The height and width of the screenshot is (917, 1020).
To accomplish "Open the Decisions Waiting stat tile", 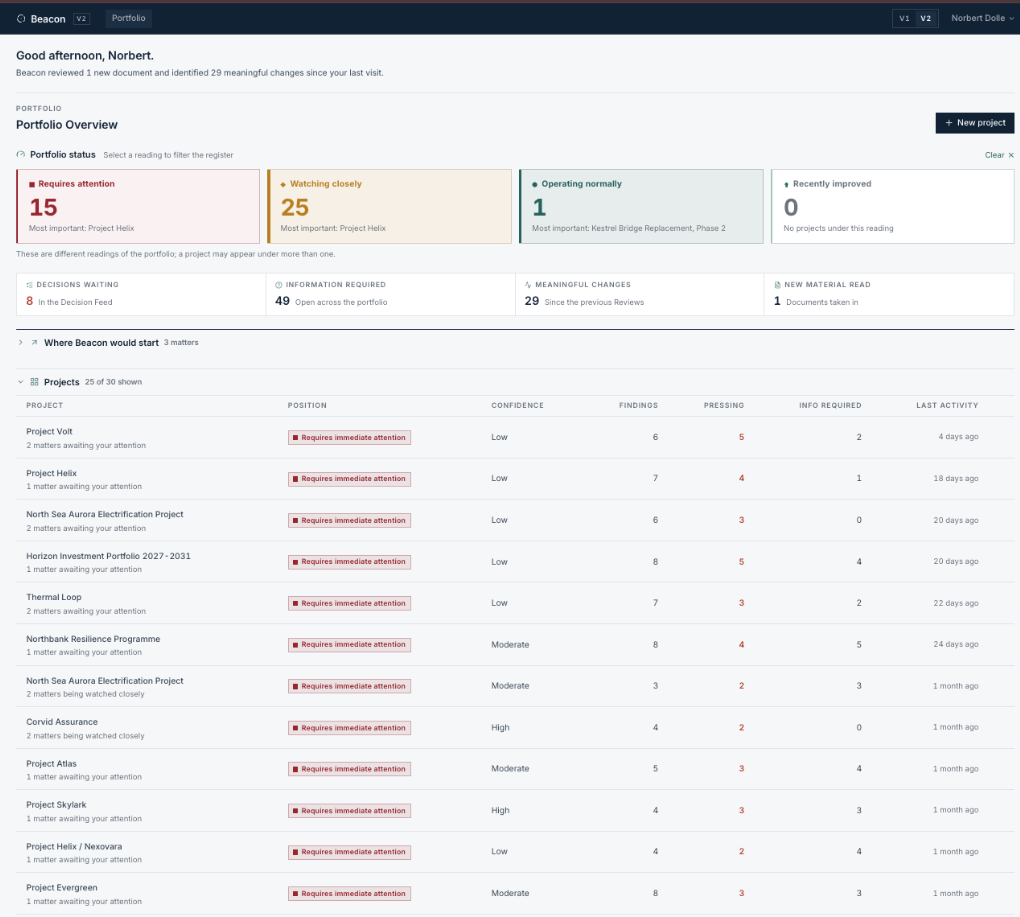I will (141, 295).
